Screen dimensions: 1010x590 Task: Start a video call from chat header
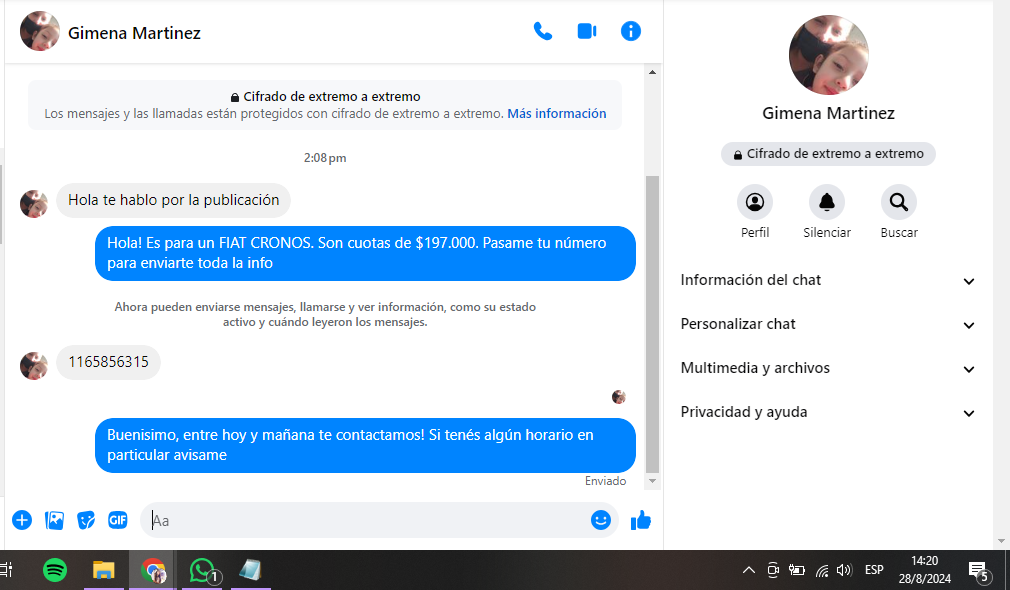pyautogui.click(x=587, y=31)
